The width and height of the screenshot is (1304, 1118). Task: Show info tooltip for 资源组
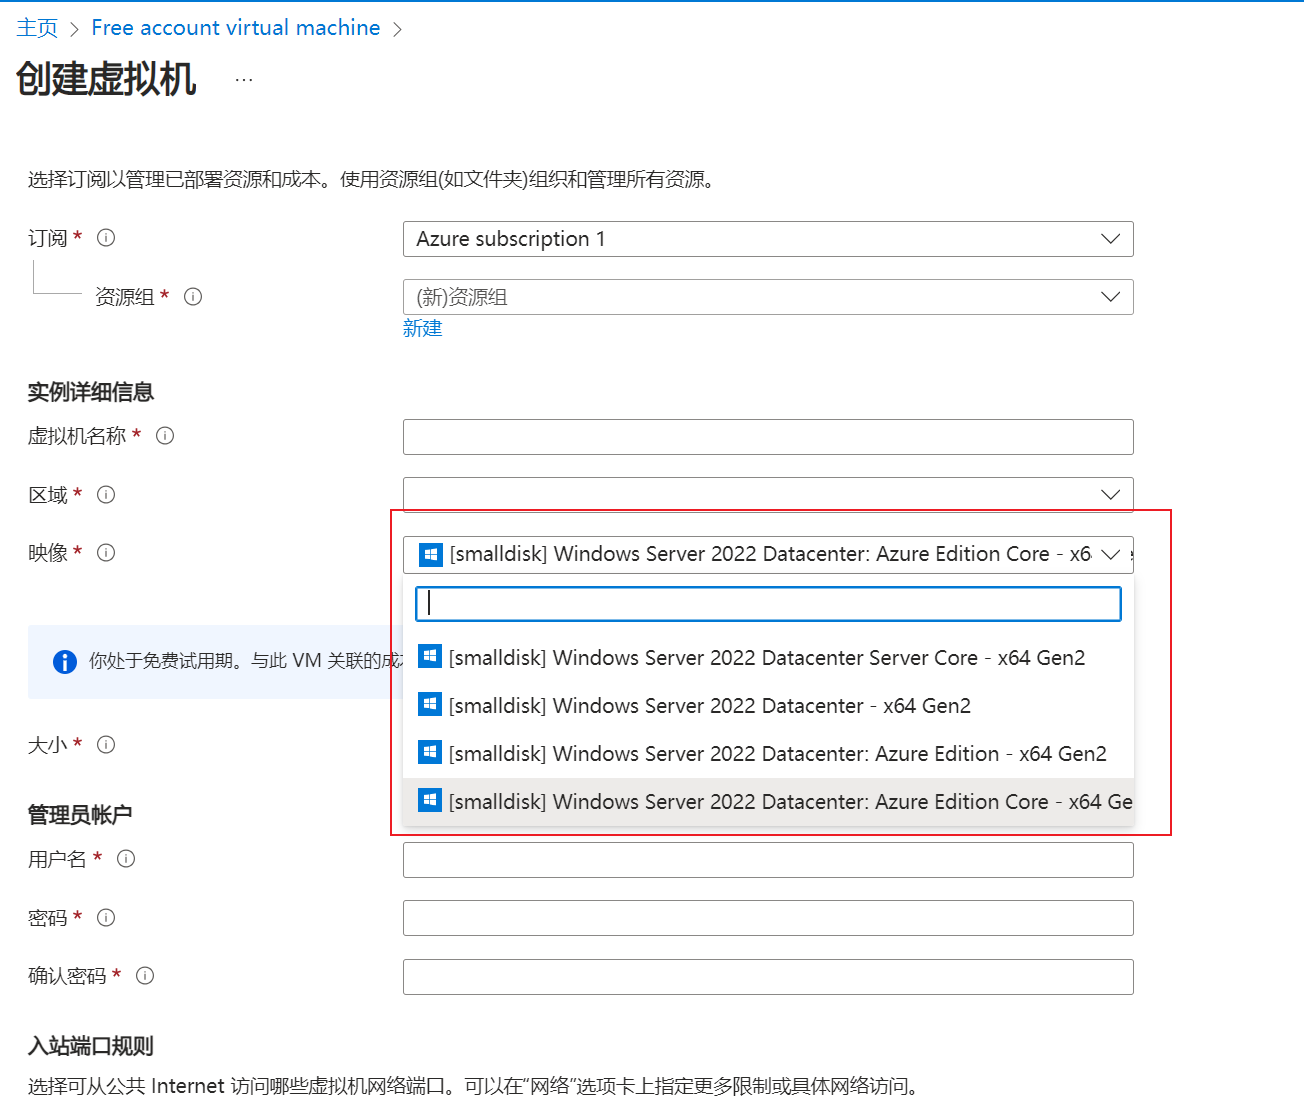coord(193,297)
